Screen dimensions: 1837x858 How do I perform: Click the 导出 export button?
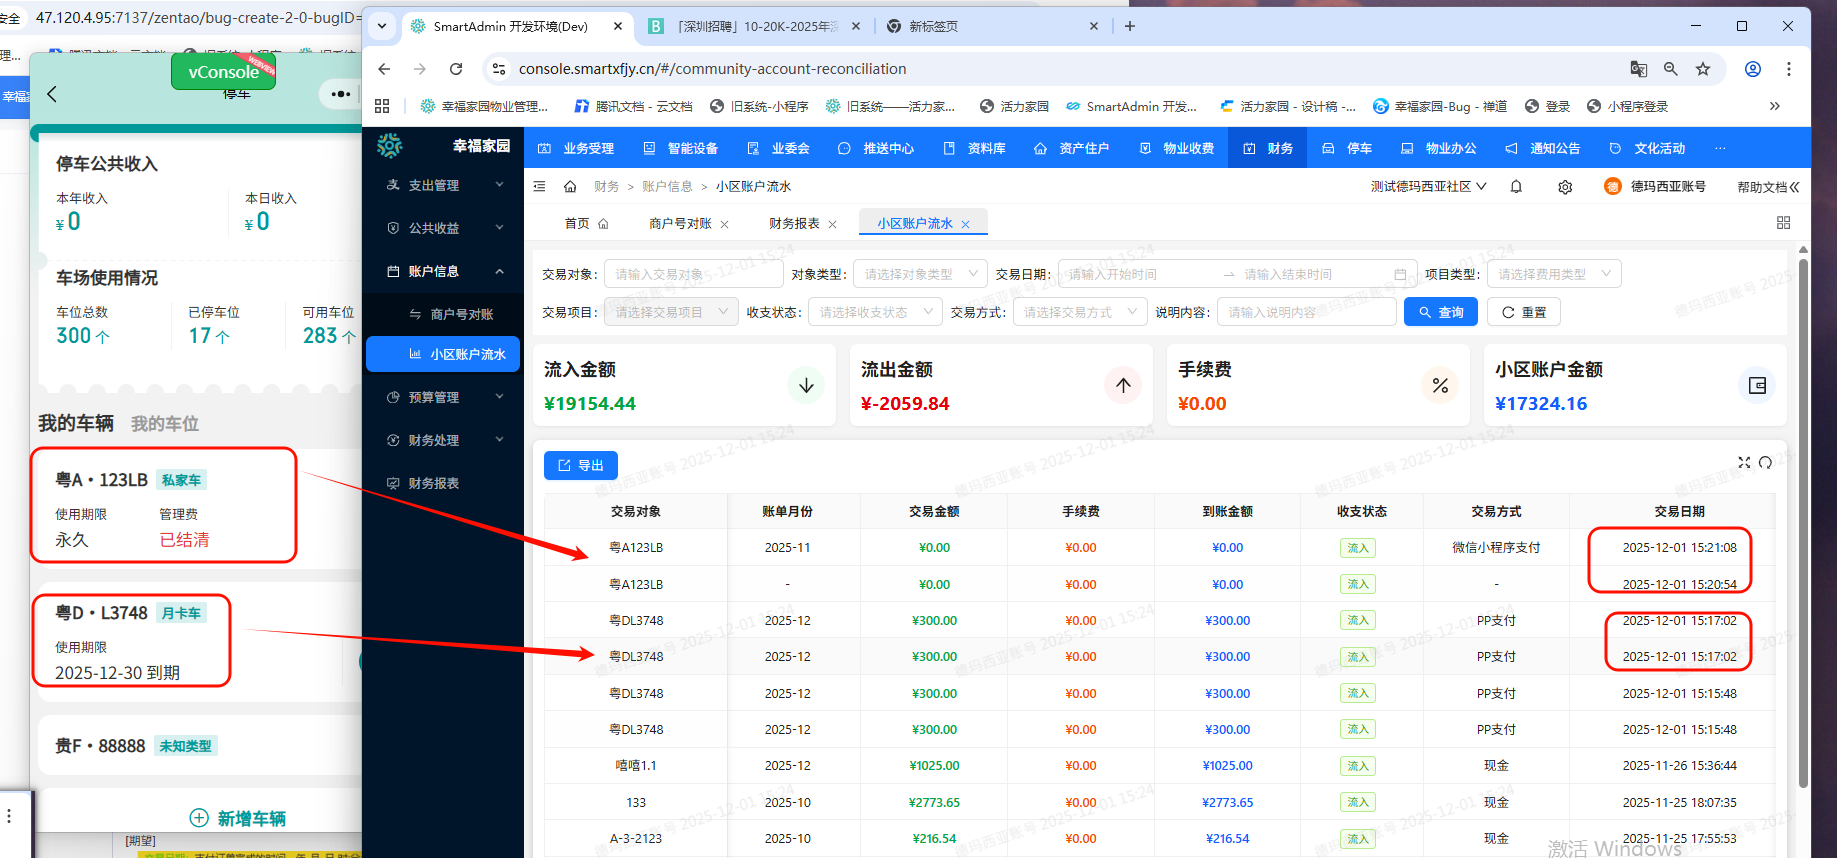[581, 465]
